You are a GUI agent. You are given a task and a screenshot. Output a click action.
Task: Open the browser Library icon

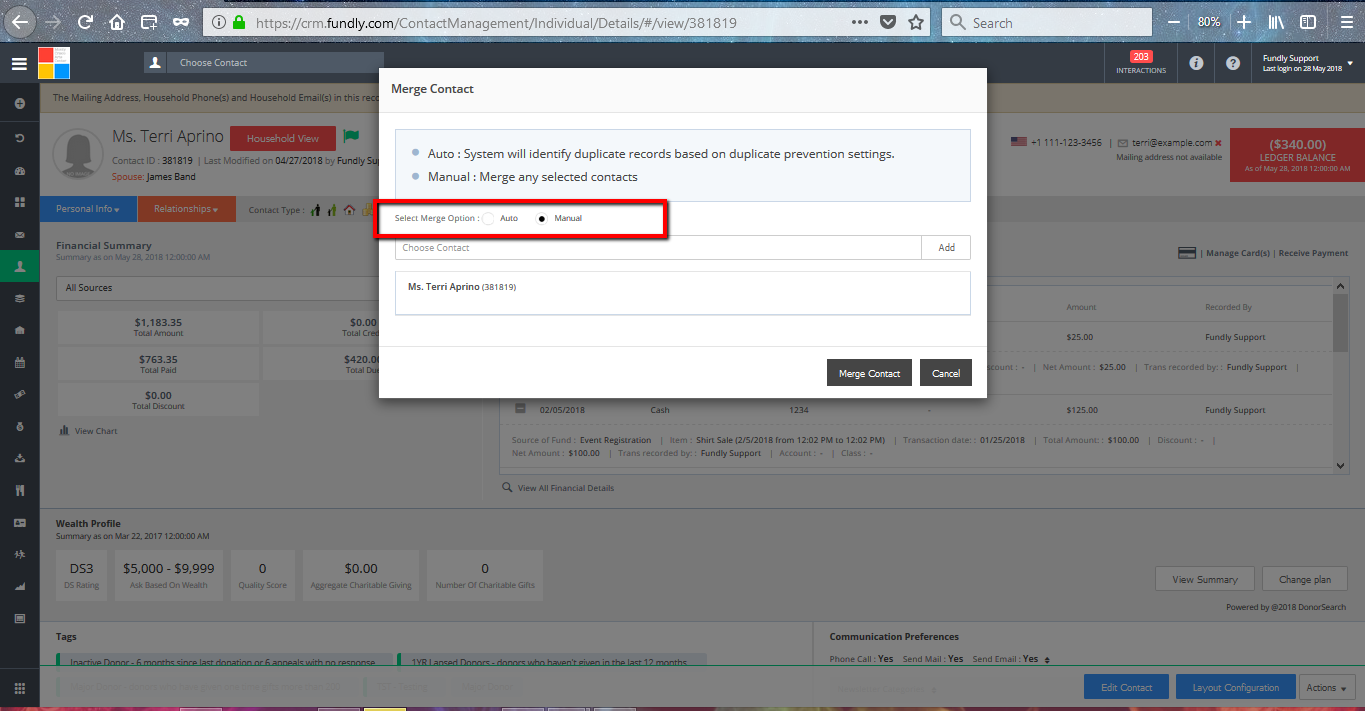pos(1277,22)
